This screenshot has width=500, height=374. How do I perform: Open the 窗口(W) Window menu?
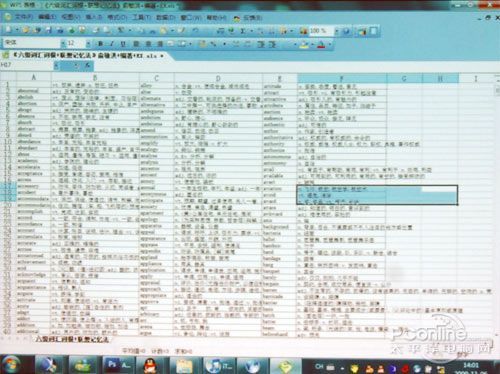191,17
